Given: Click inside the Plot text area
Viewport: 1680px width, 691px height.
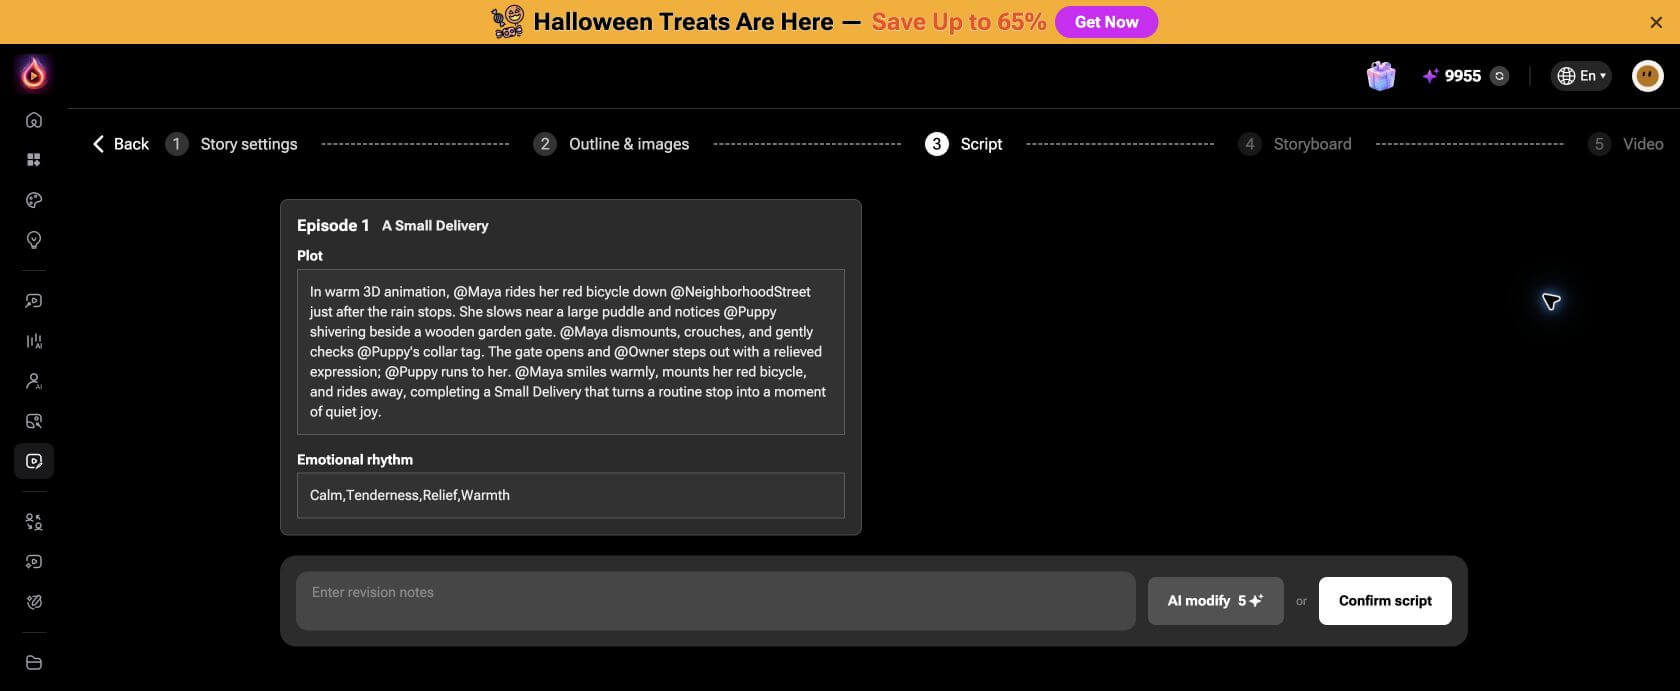Looking at the screenshot, I should click(x=571, y=352).
